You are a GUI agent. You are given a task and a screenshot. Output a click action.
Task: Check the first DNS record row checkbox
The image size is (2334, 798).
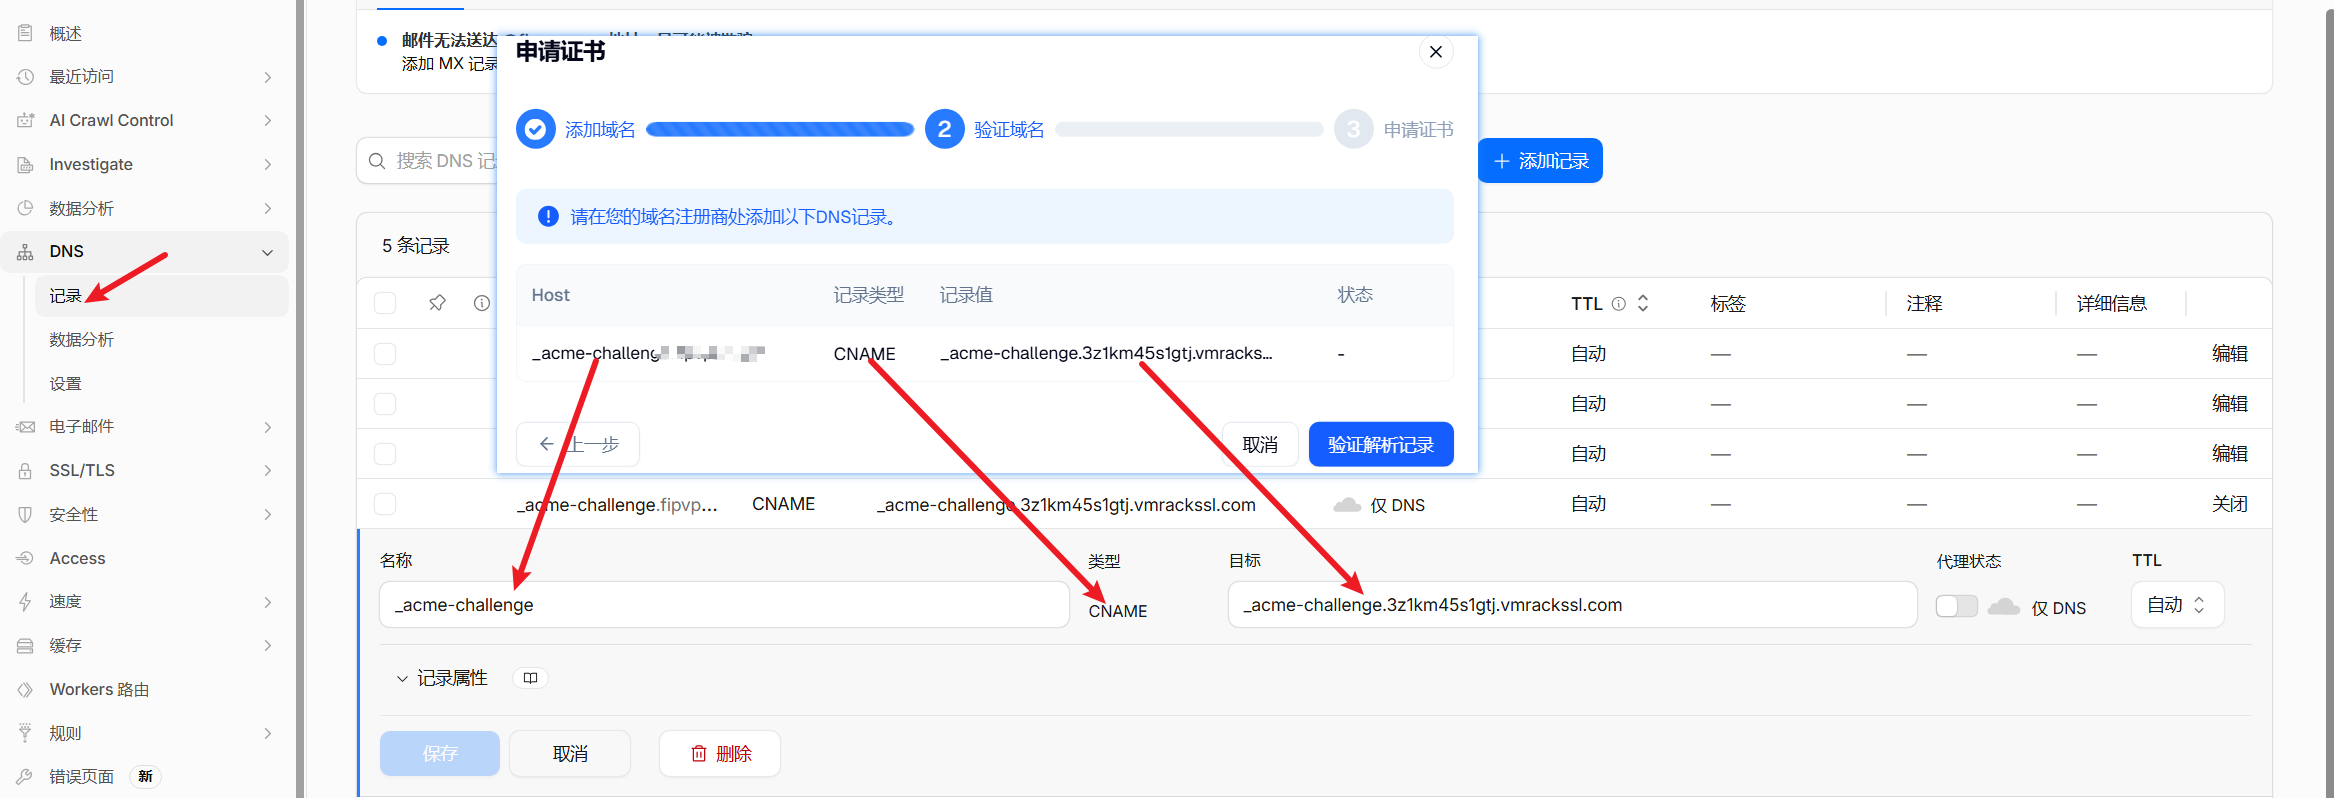point(385,354)
